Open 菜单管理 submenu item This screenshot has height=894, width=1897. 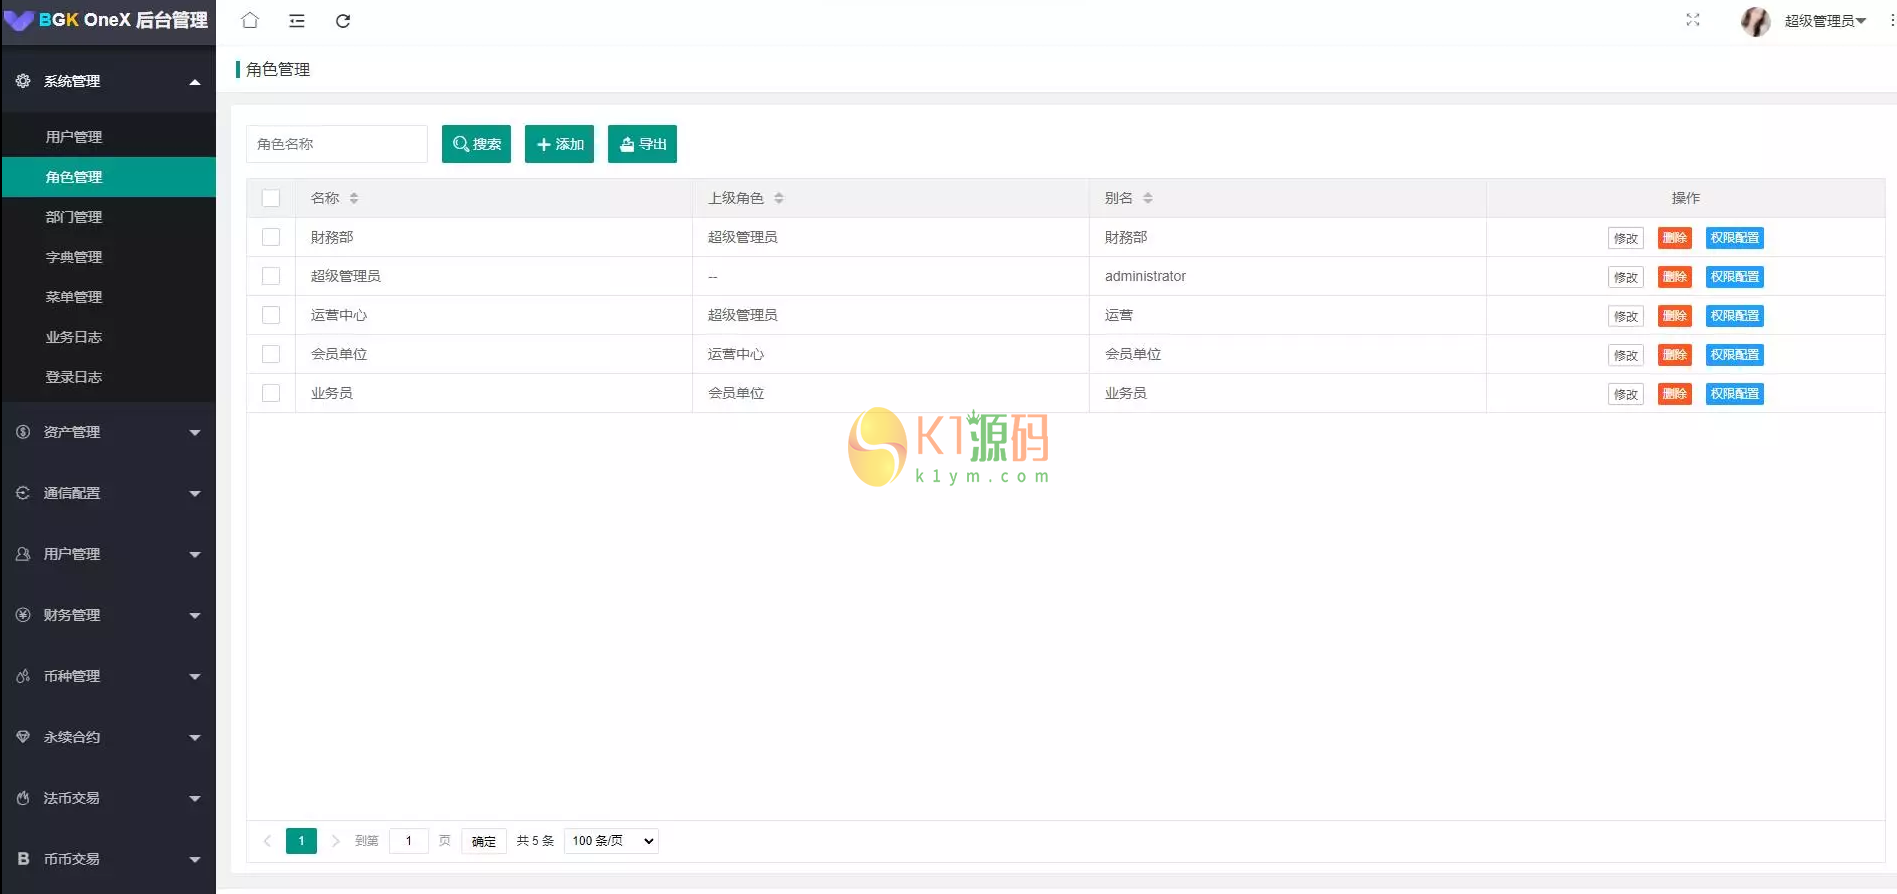click(x=108, y=297)
